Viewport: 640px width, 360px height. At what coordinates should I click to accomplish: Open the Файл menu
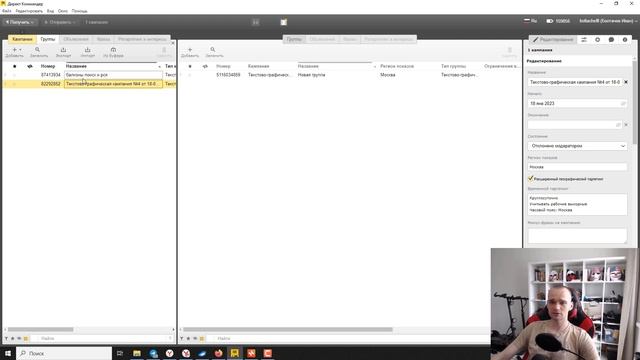click(x=7, y=11)
